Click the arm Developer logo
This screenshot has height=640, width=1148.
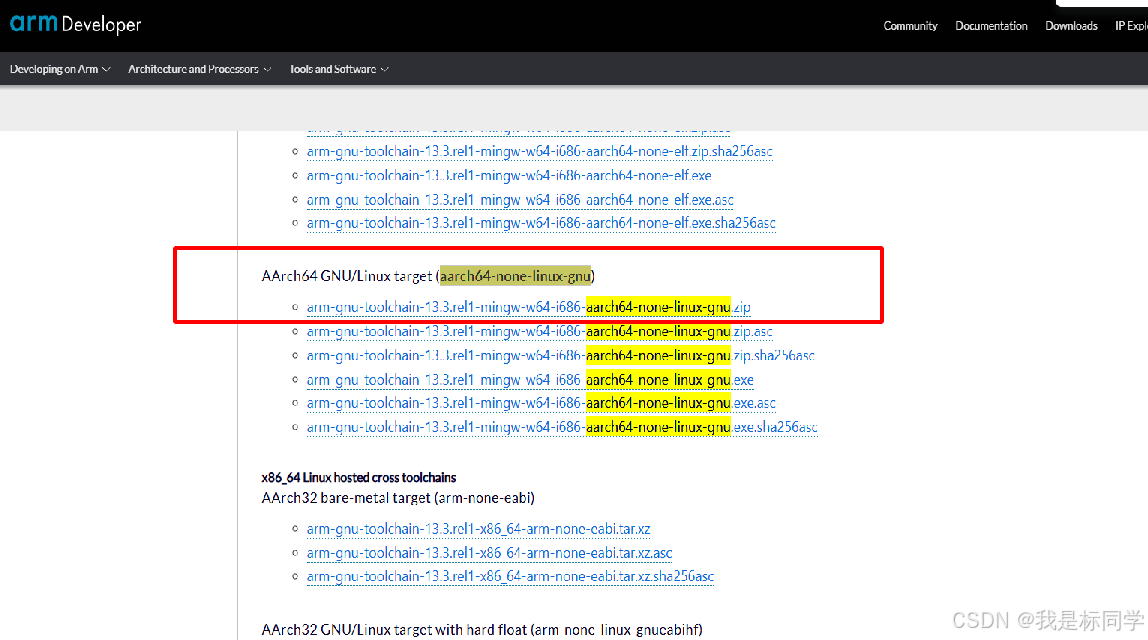(x=75, y=24)
